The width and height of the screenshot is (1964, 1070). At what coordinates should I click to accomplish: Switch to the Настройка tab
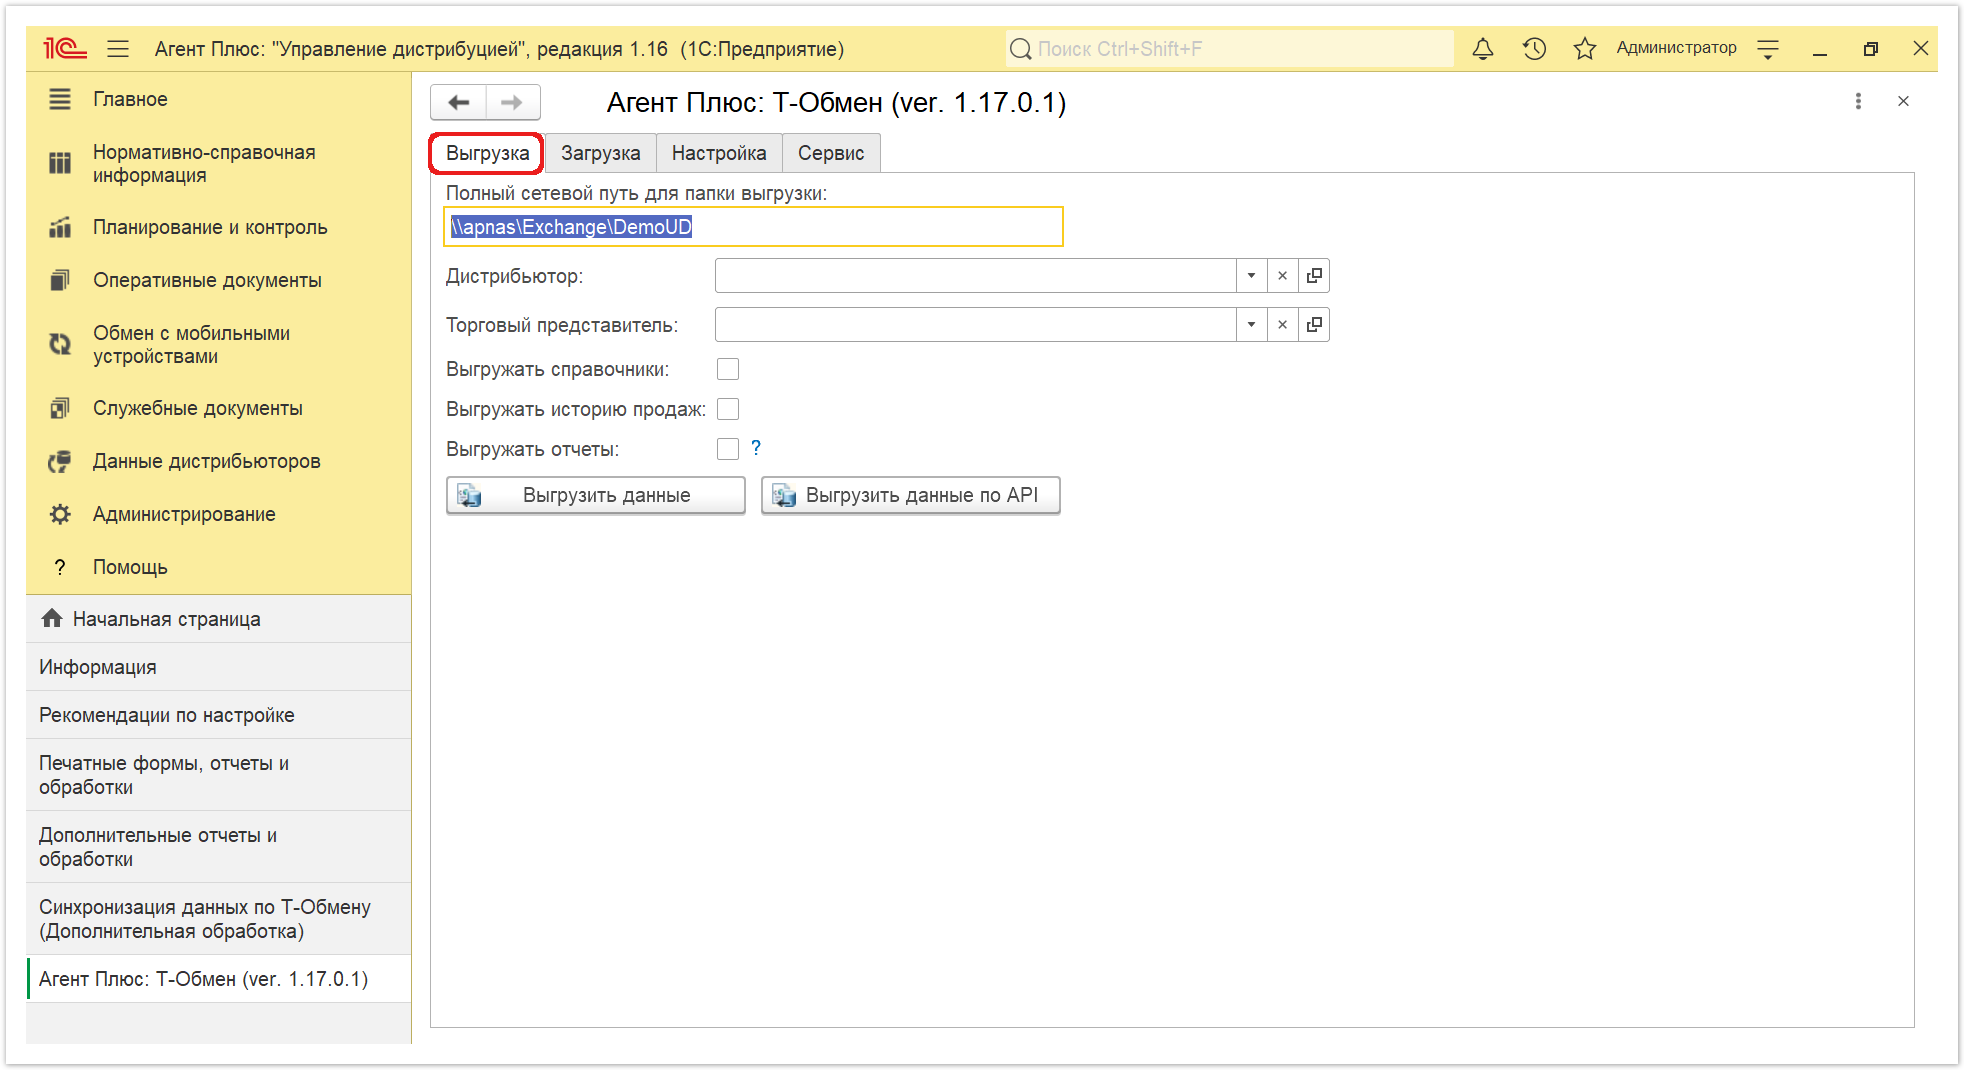point(719,153)
